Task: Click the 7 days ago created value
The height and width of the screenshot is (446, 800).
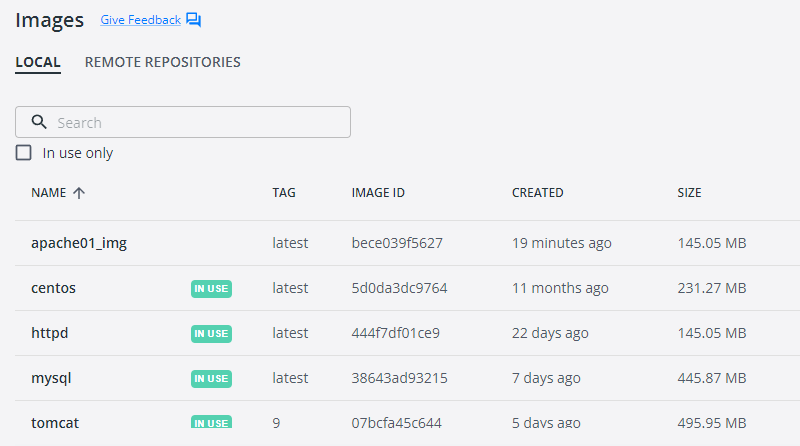Action: click(x=546, y=378)
